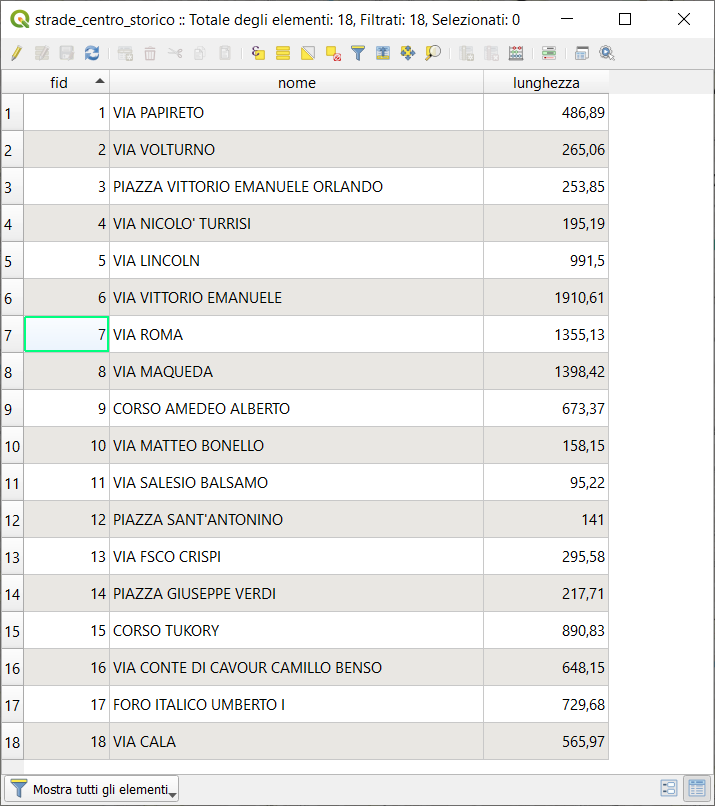Click the lunghezza value 565,97
The width and height of the screenshot is (715, 806).
(x=546, y=742)
